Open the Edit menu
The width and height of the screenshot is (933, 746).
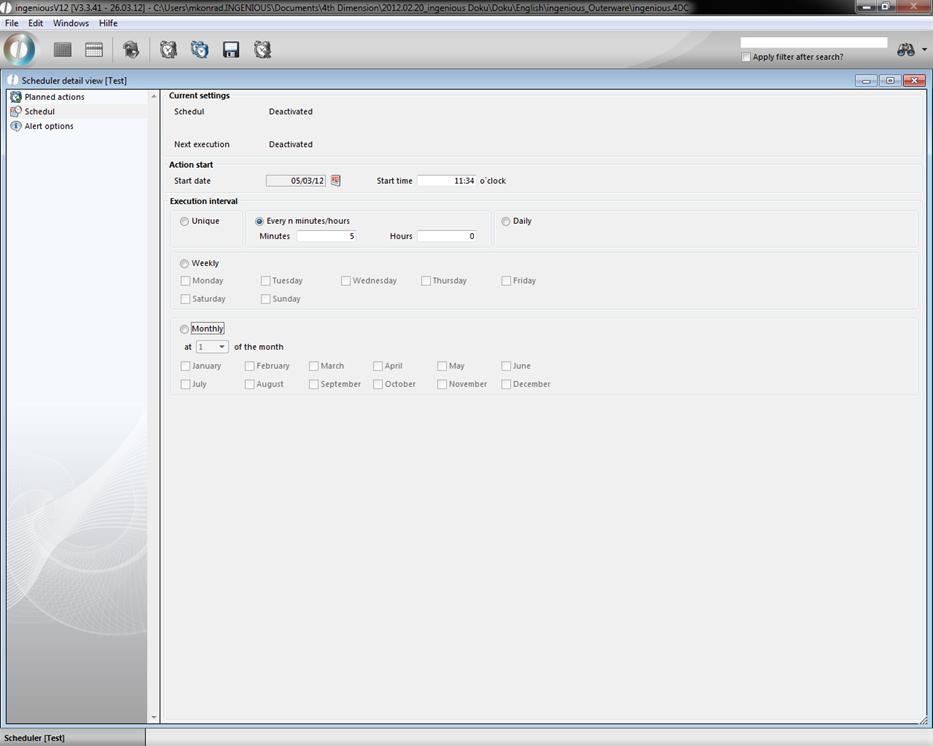pos(35,23)
